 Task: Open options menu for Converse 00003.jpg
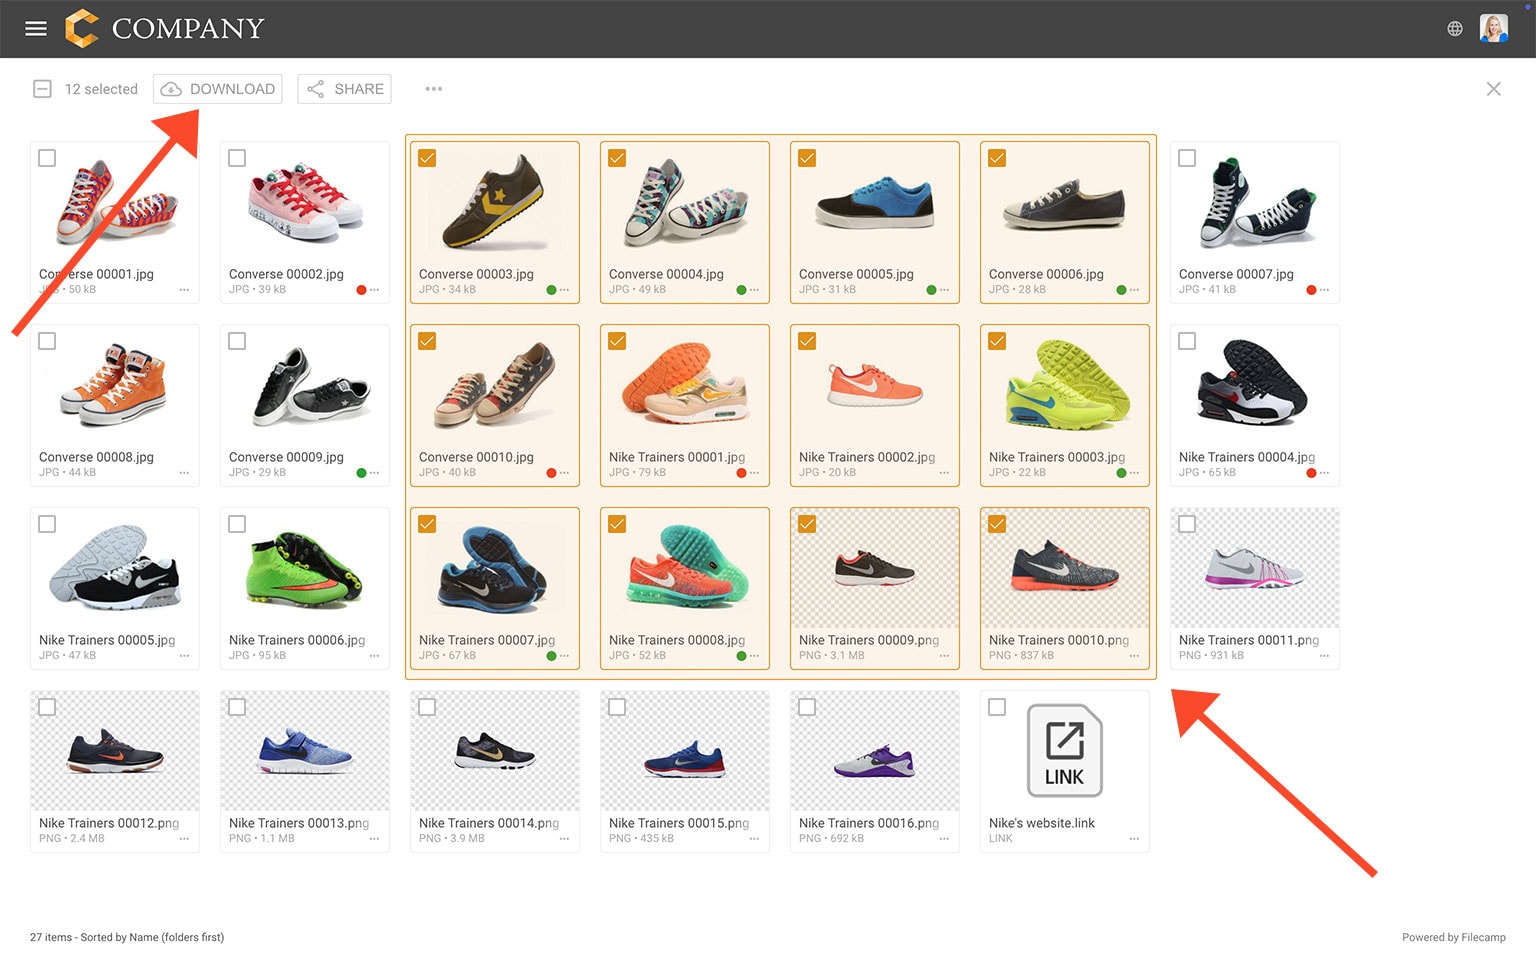tap(564, 290)
